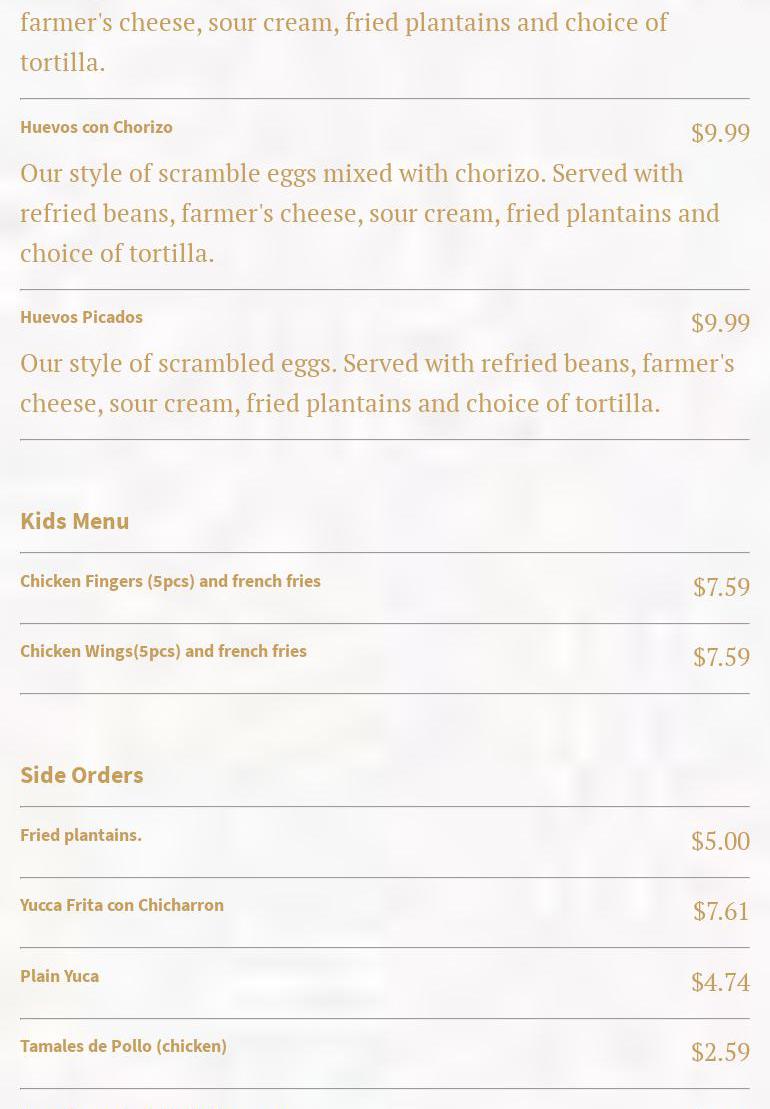This screenshot has height=1109, width=770.
Task: Open Yucca Frita con Chicharron item
Action: click(x=122, y=905)
